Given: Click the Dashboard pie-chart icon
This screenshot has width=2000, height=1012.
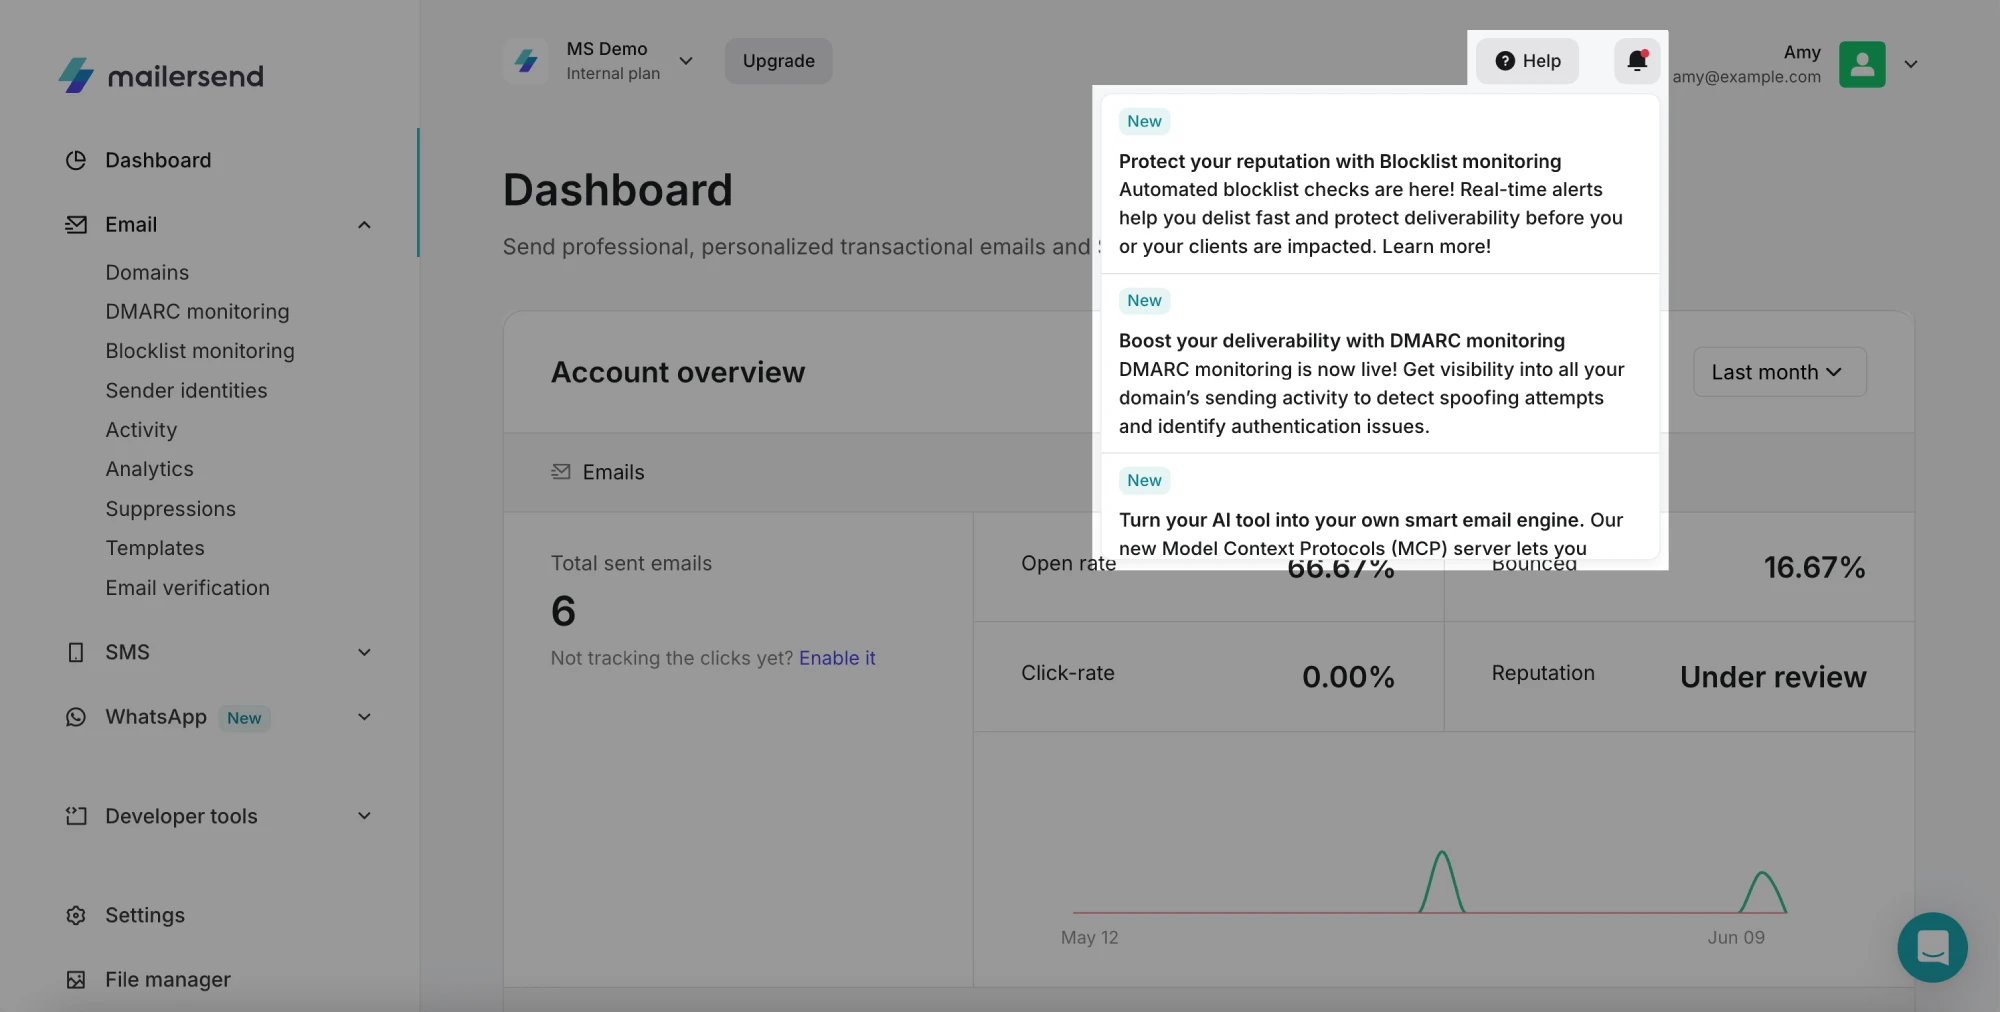Looking at the screenshot, I should tap(76, 160).
